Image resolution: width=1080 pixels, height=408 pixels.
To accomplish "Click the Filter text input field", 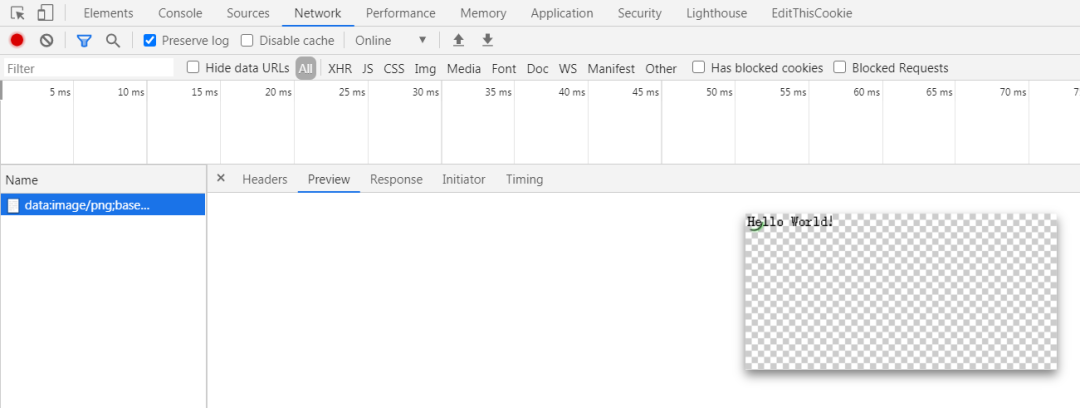I will (88, 68).
